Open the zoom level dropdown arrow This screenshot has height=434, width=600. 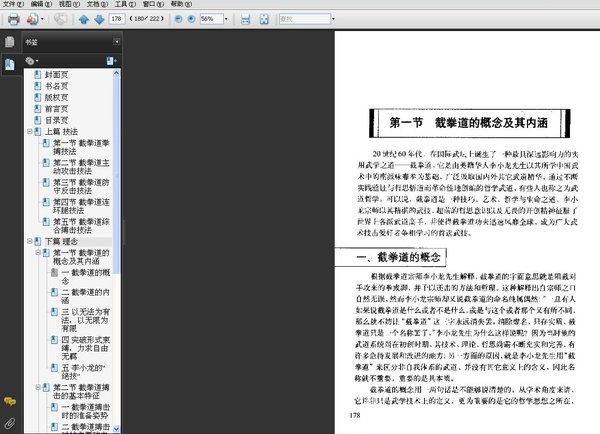coord(226,19)
